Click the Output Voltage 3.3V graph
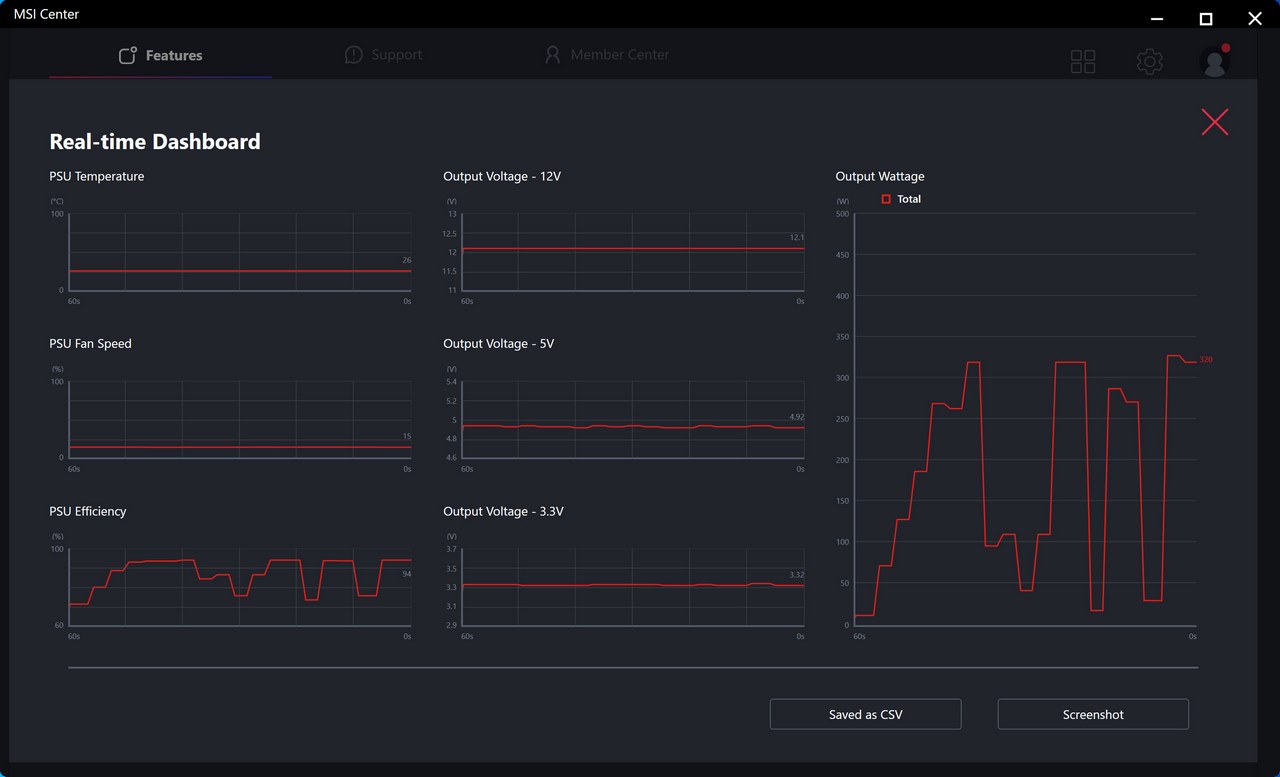 tap(633, 587)
